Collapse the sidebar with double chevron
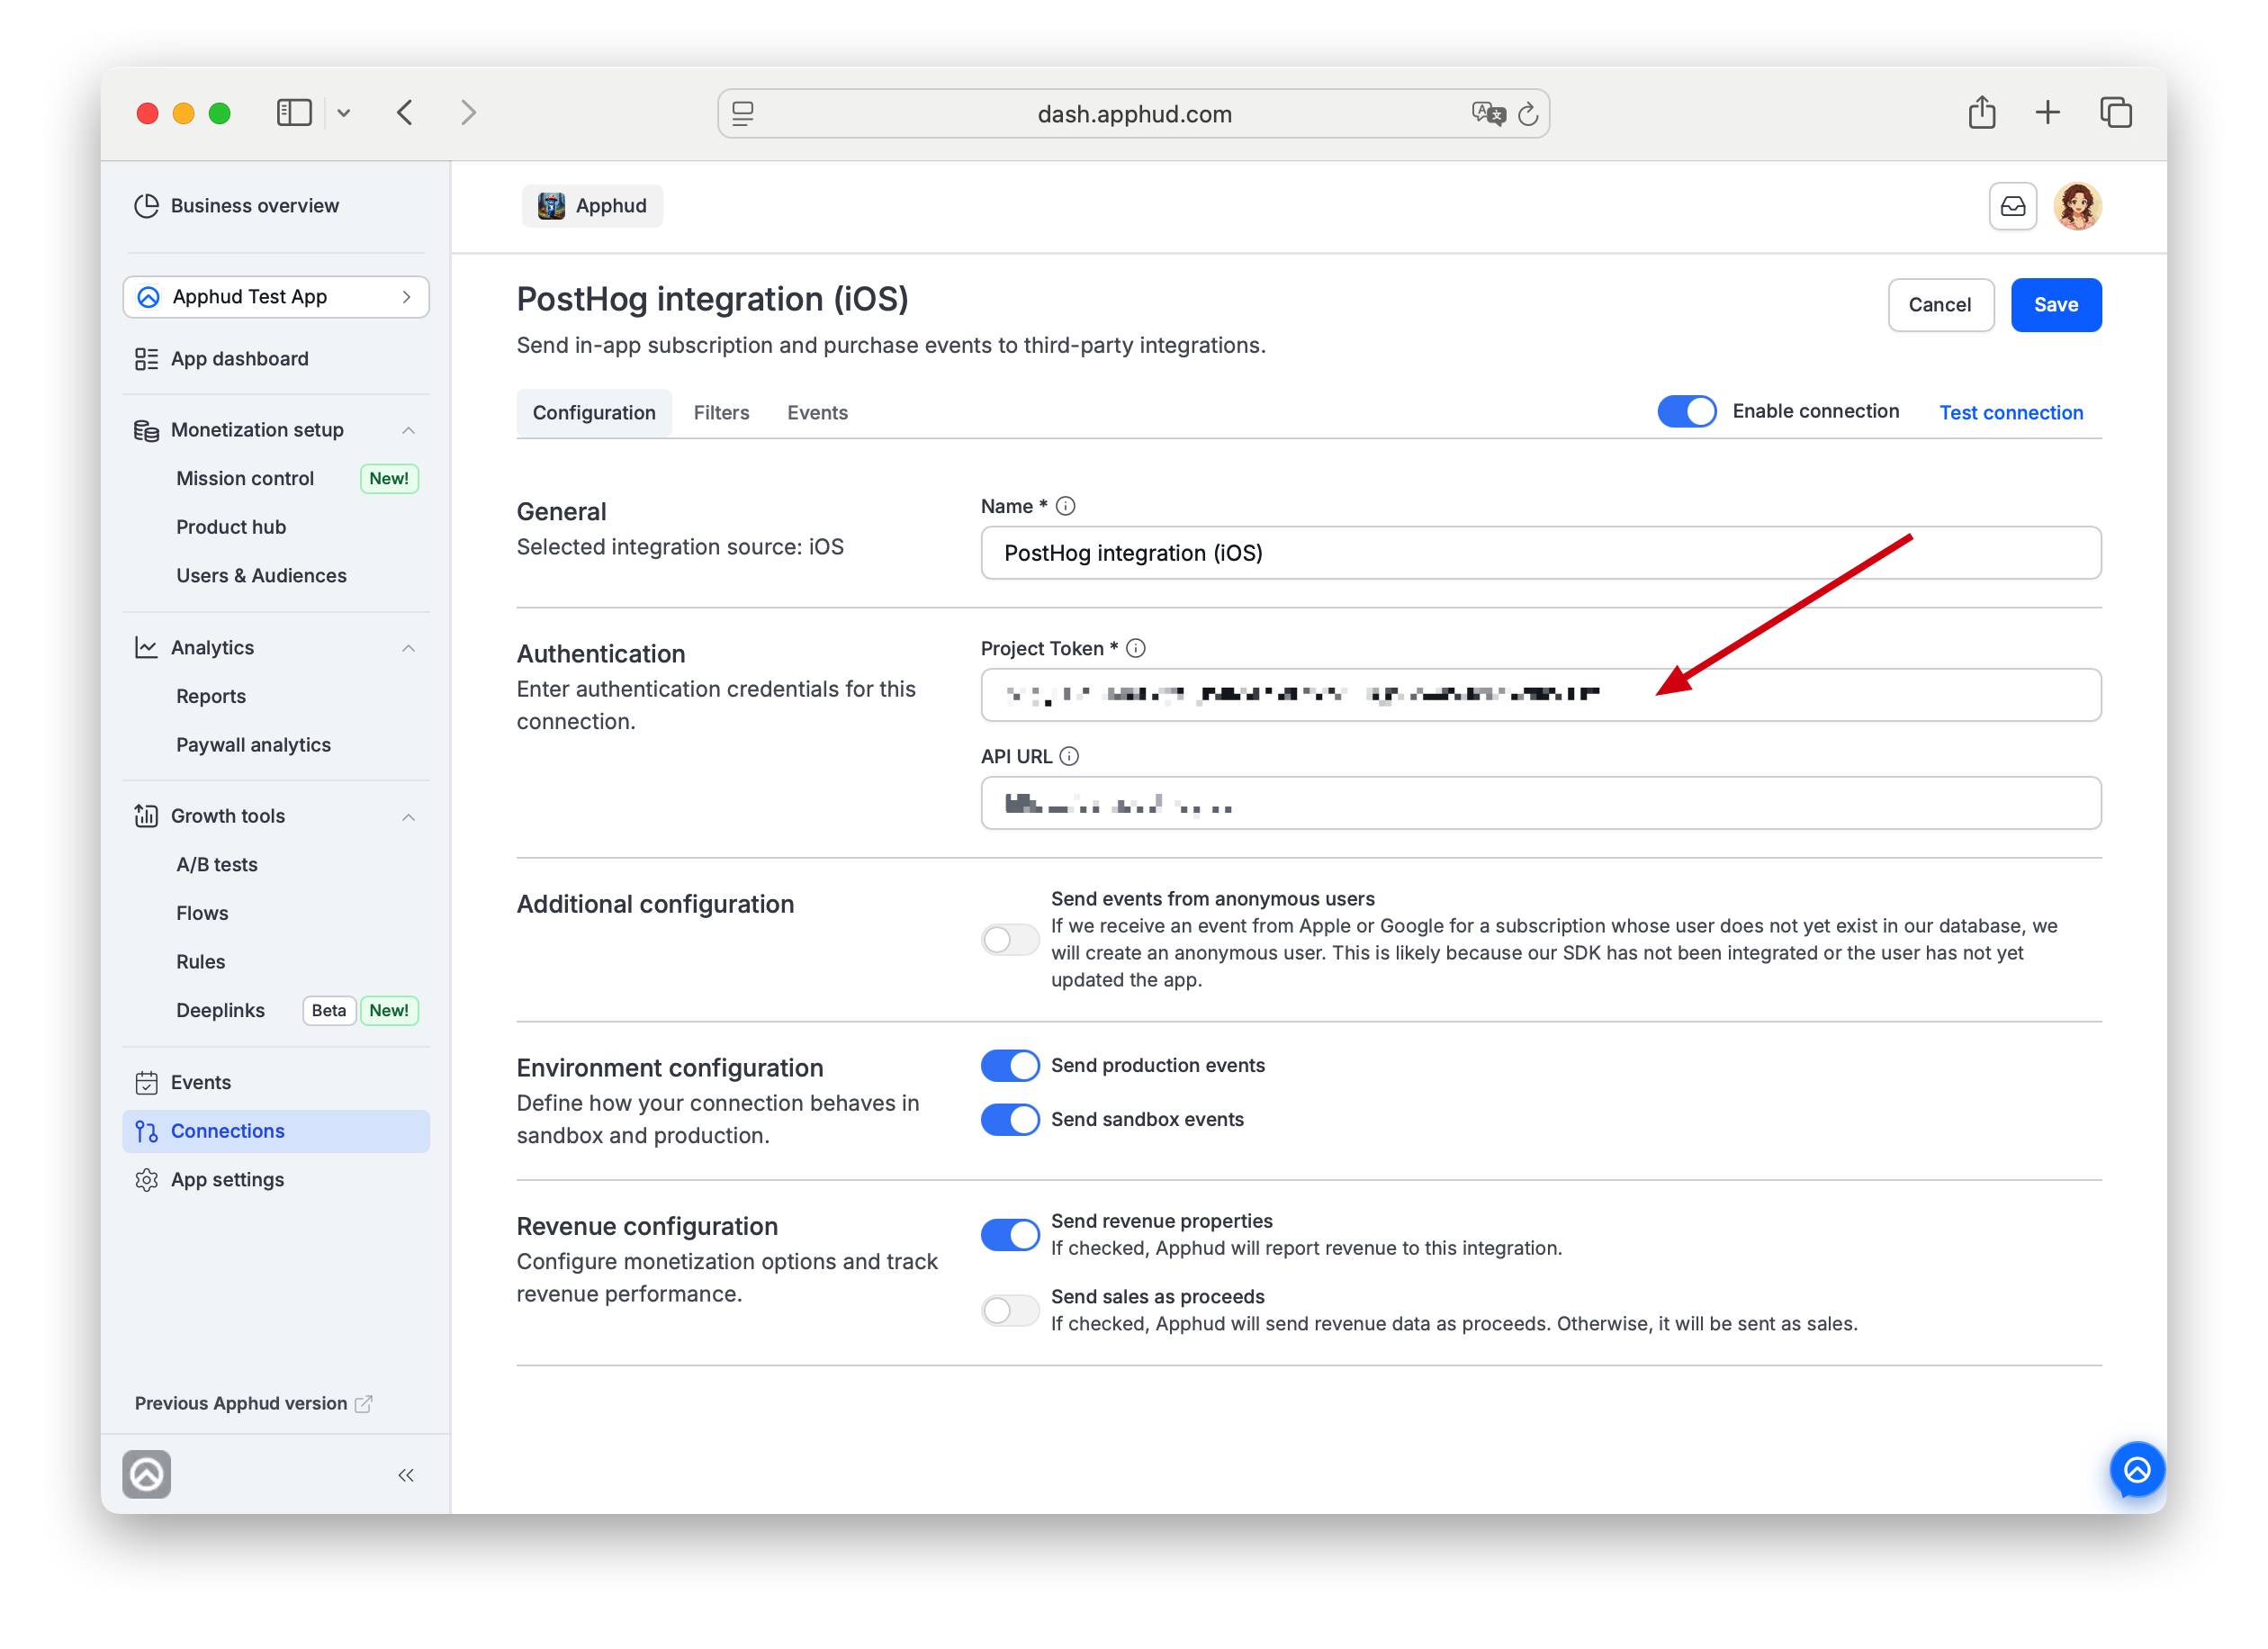 click(x=406, y=1475)
